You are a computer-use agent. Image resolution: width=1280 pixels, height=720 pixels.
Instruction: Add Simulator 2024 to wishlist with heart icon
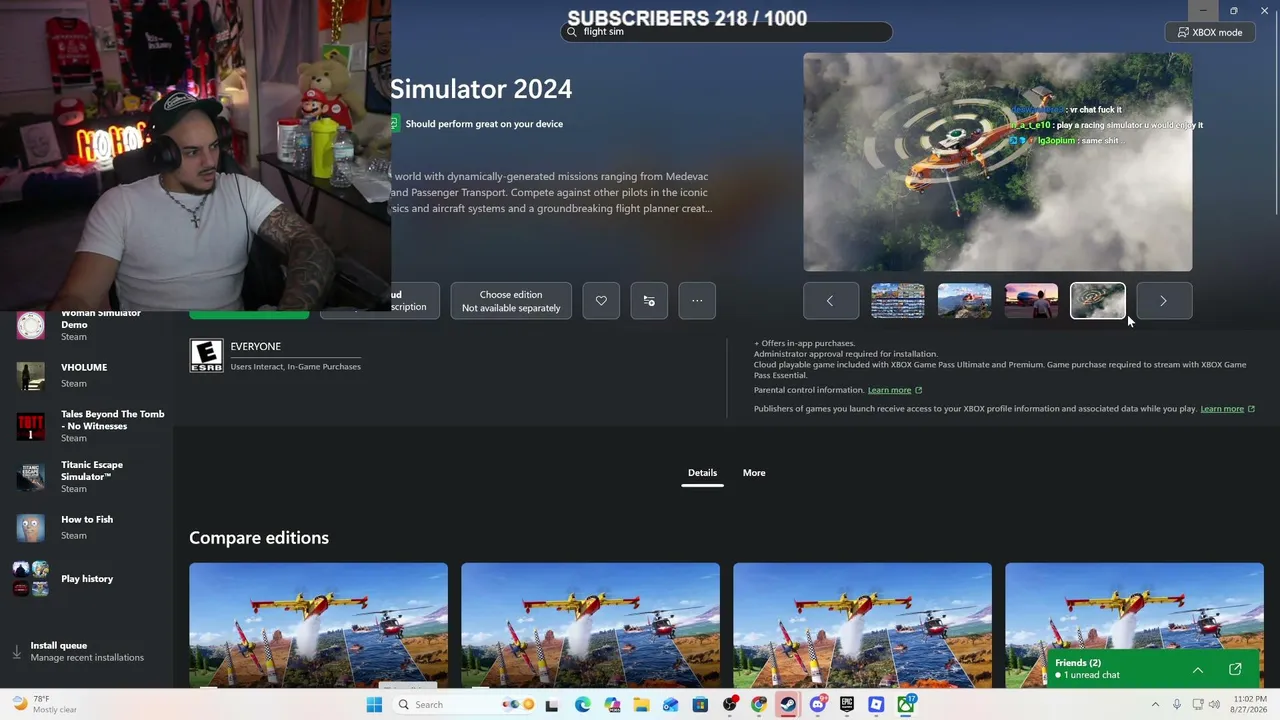(601, 301)
